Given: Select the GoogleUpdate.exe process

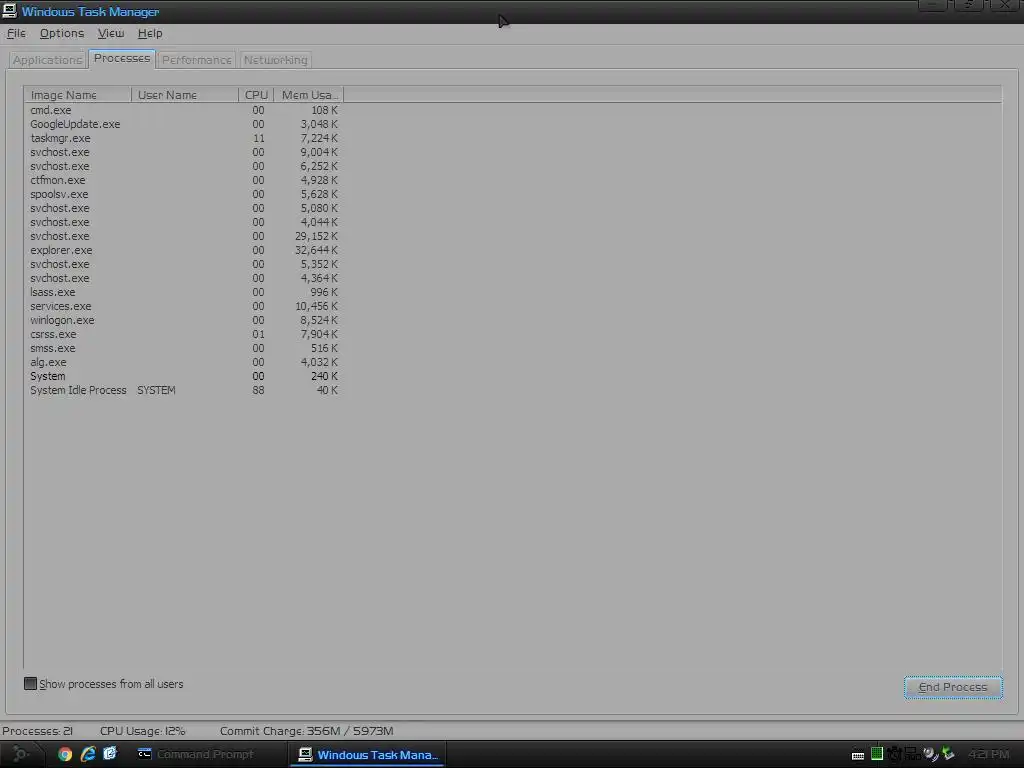Looking at the screenshot, I should click(x=184, y=124).
